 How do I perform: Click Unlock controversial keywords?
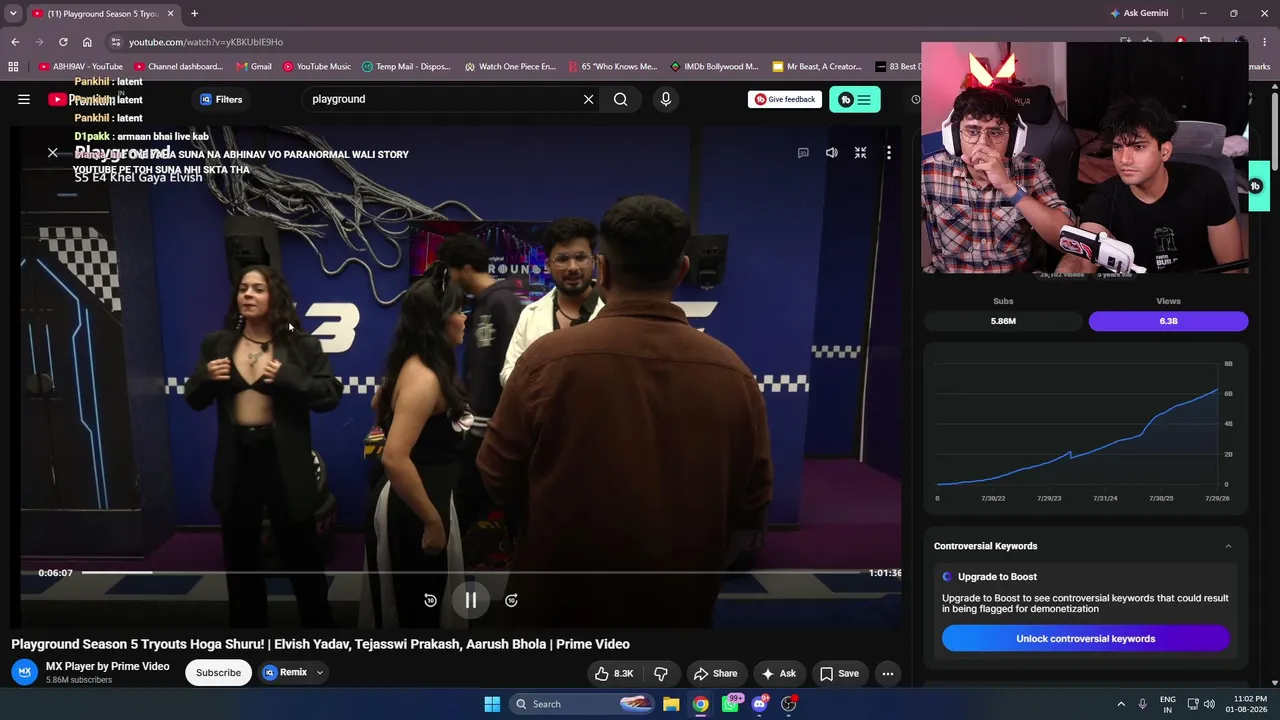1085,639
